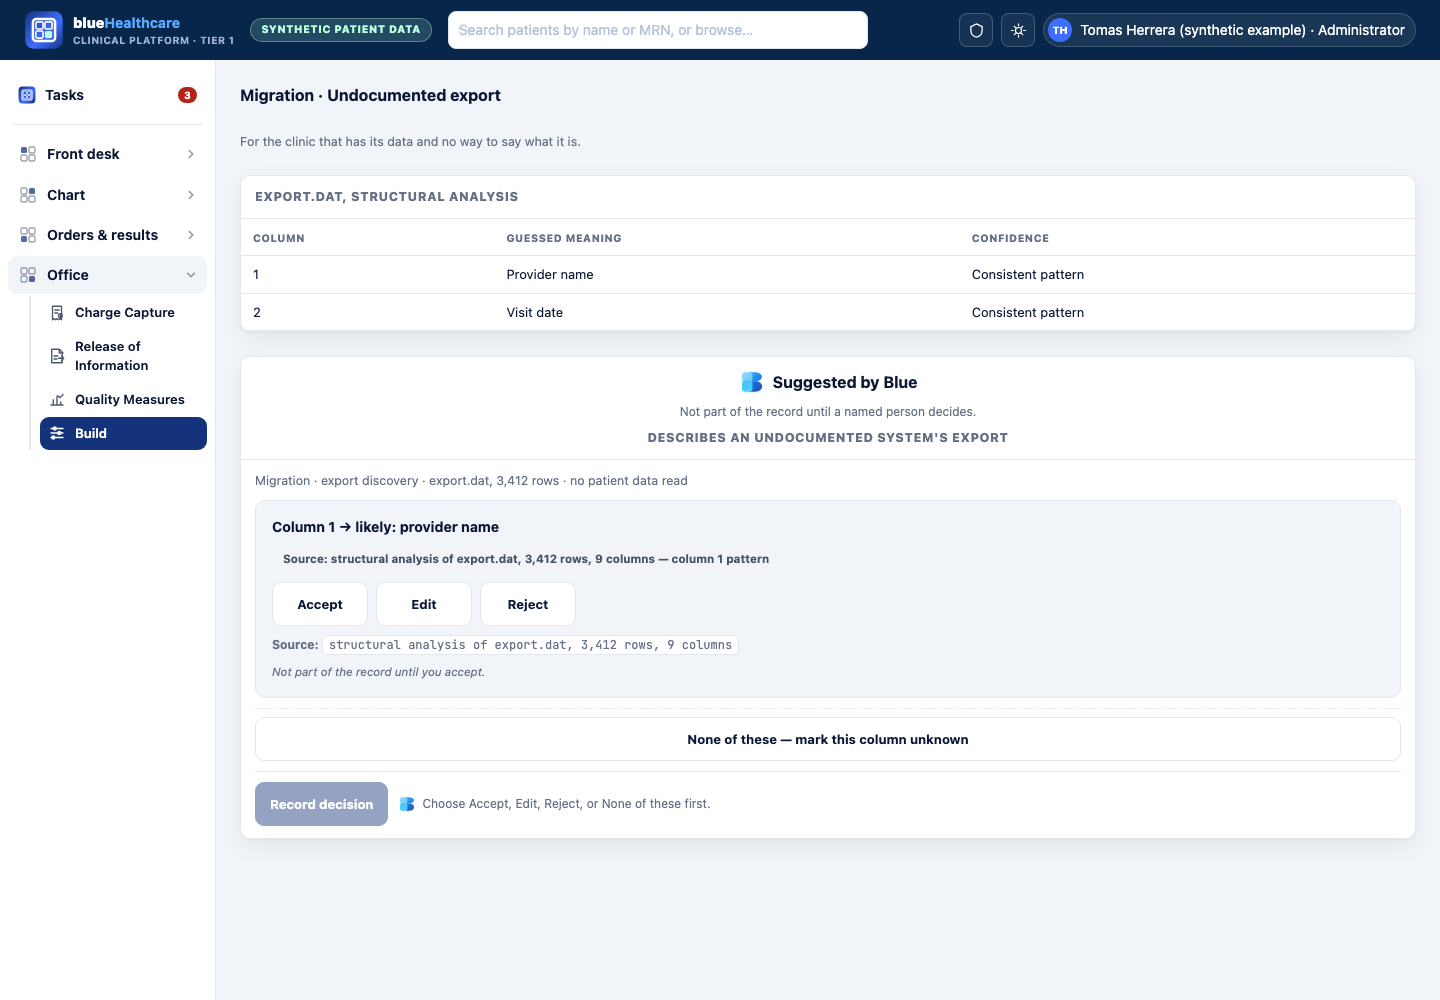This screenshot has width=1440, height=1000.
Task: Reject the column 1 suggestion
Action: click(x=528, y=604)
